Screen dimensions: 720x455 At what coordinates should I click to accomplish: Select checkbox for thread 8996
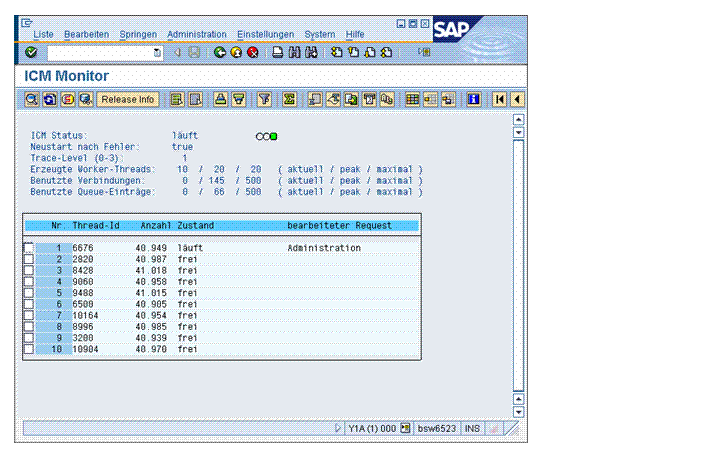click(29, 326)
